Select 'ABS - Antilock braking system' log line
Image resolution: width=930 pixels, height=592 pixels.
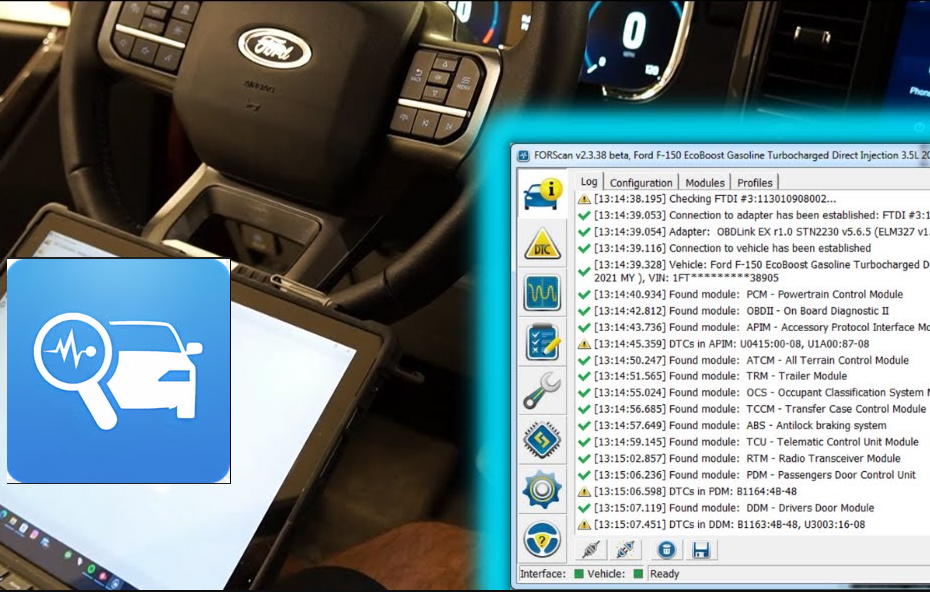(740, 426)
